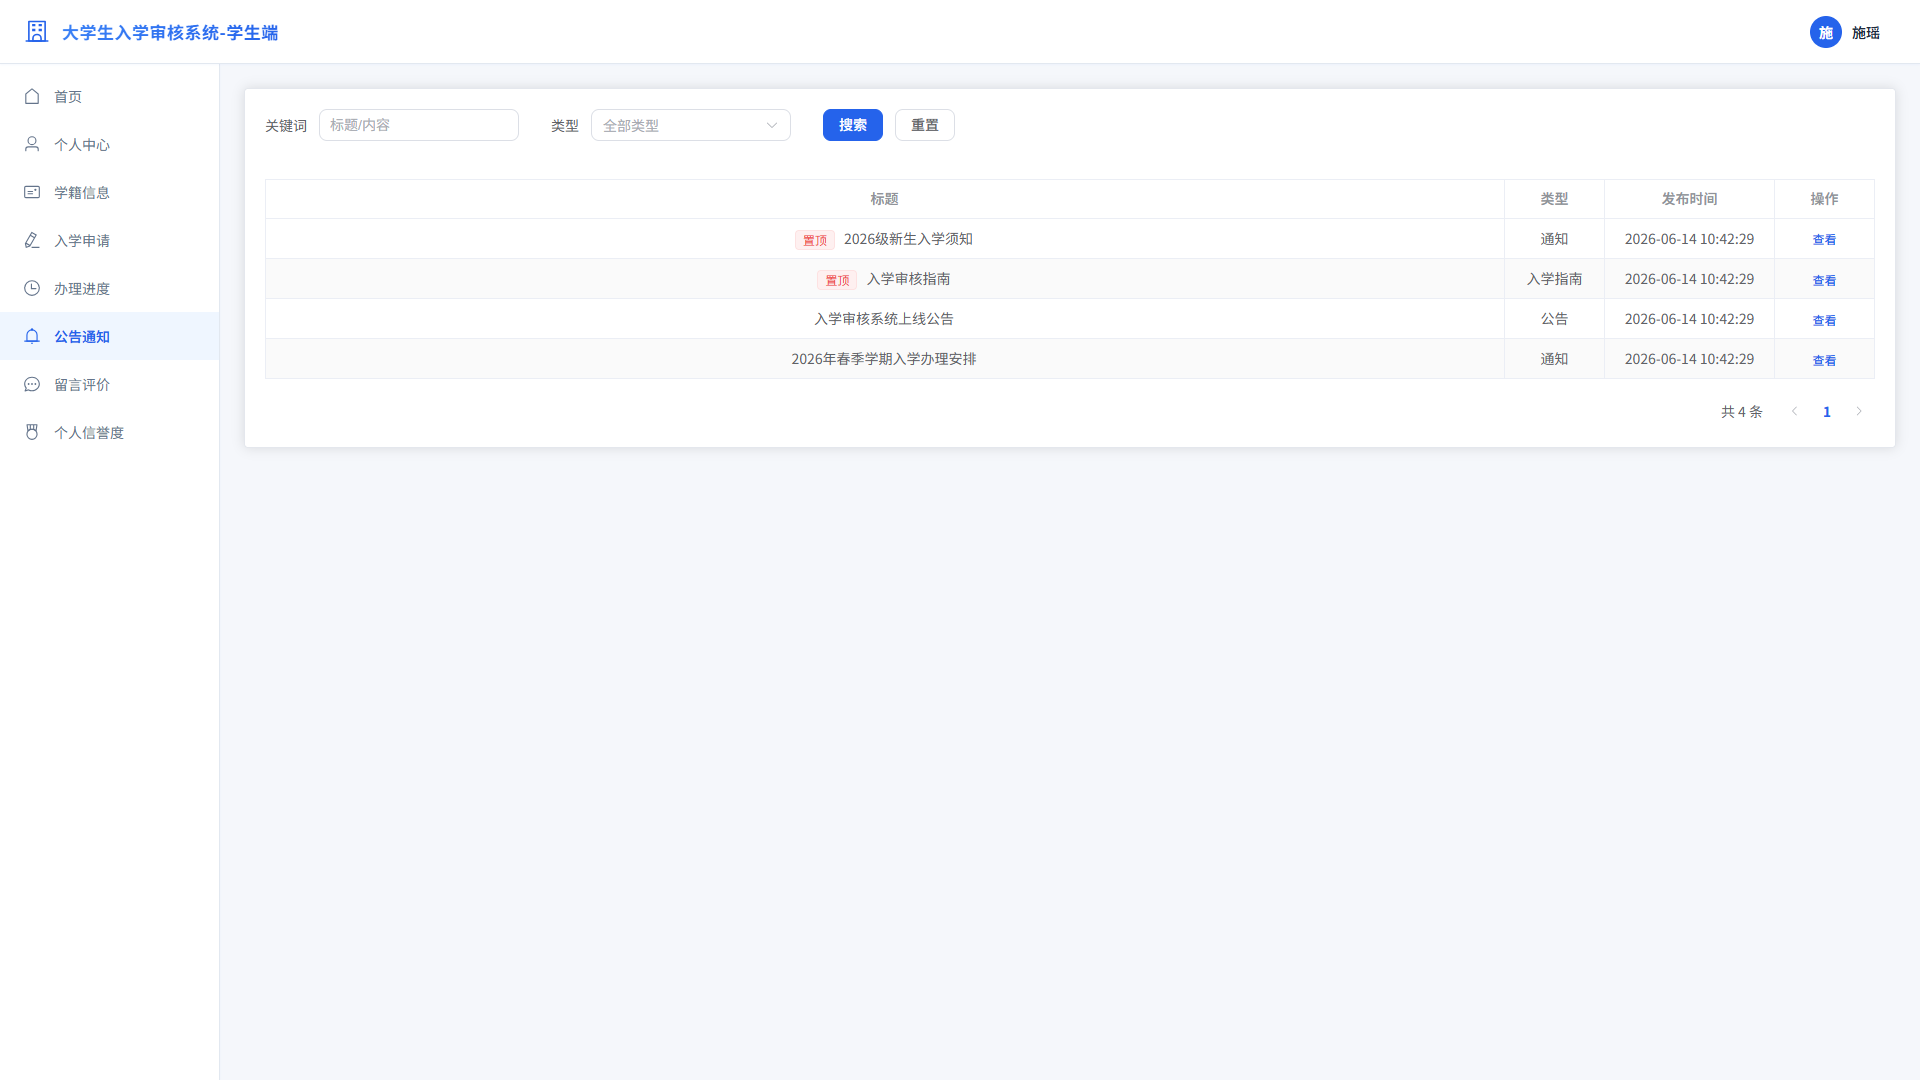The image size is (1920, 1080).
Task: Click page number 1 in pagination
Action: pos(1827,412)
